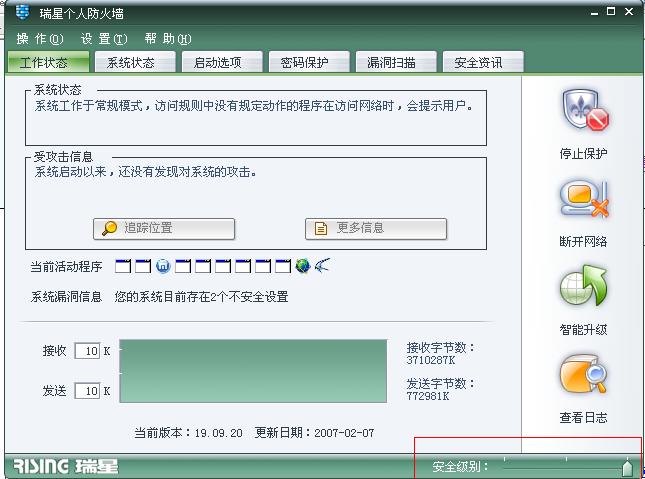Switch to the 安全资讯 tab
The image size is (645, 479).
pyautogui.click(x=483, y=62)
